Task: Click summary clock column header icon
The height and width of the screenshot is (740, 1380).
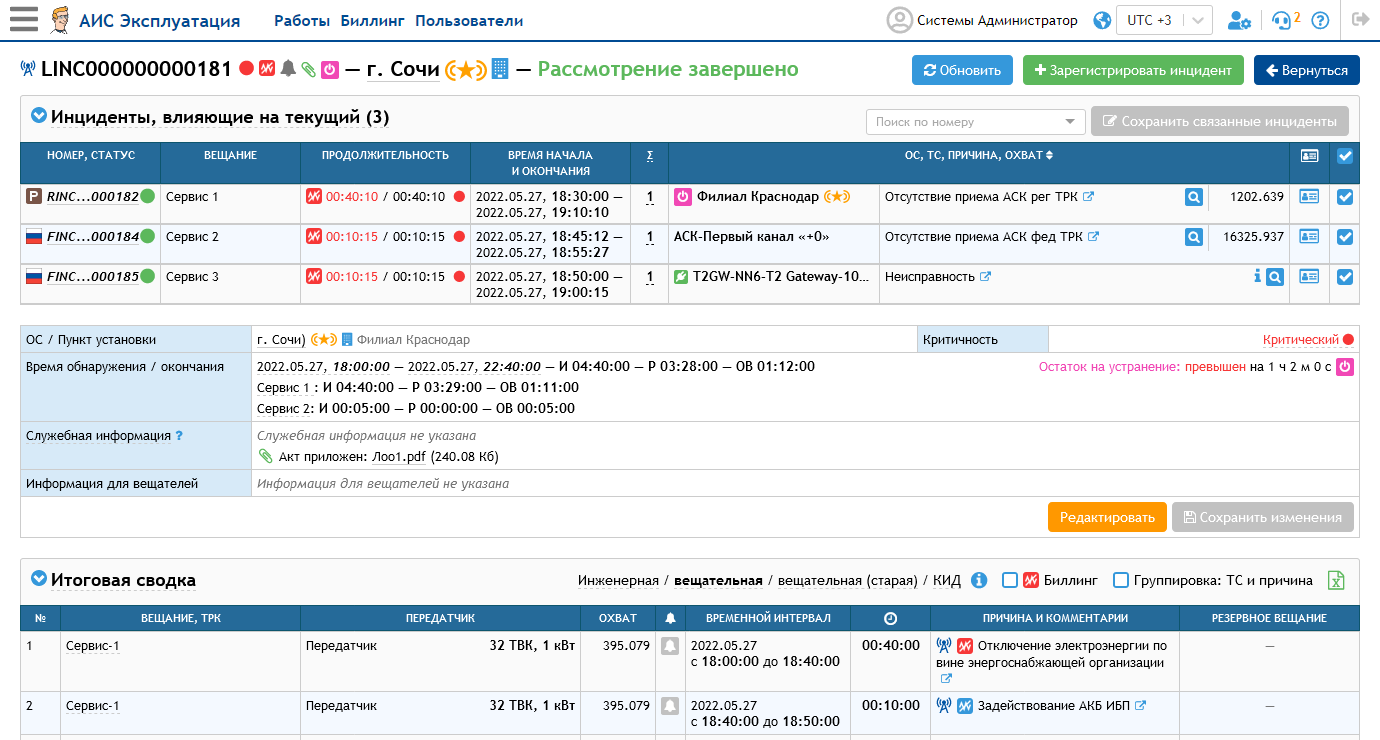Action: coord(890,618)
